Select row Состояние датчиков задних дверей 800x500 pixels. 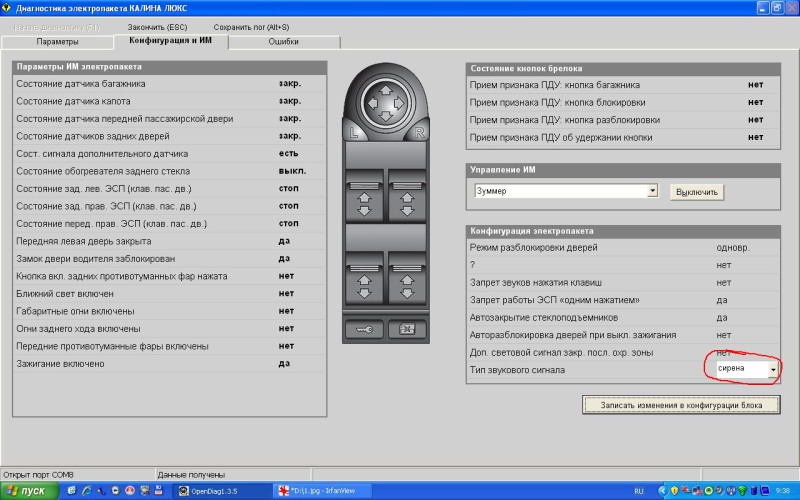click(169, 136)
